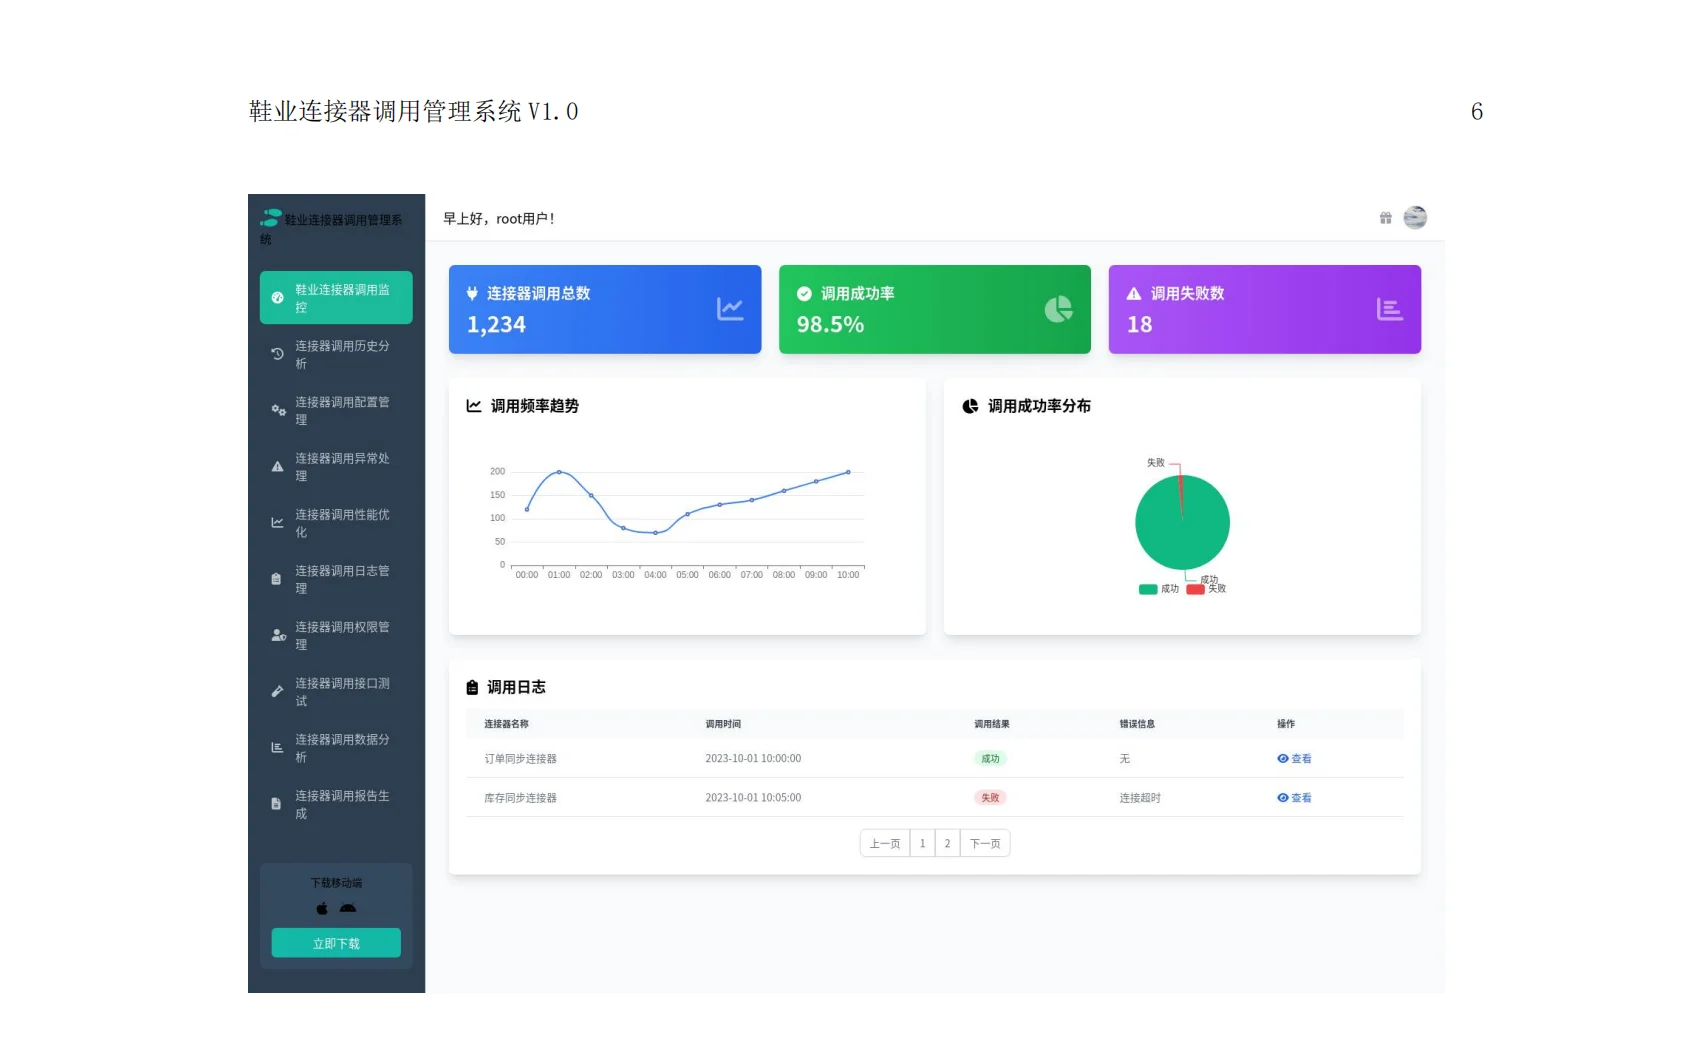Click the history icon for 连接器调用历史分析
This screenshot has height=1054, width=1696.
276,352
